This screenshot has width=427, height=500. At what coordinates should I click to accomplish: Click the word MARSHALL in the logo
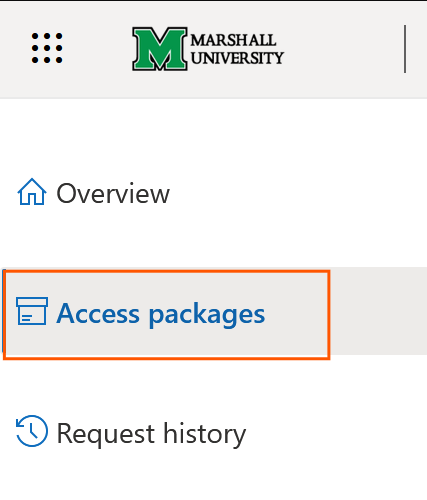[233, 40]
